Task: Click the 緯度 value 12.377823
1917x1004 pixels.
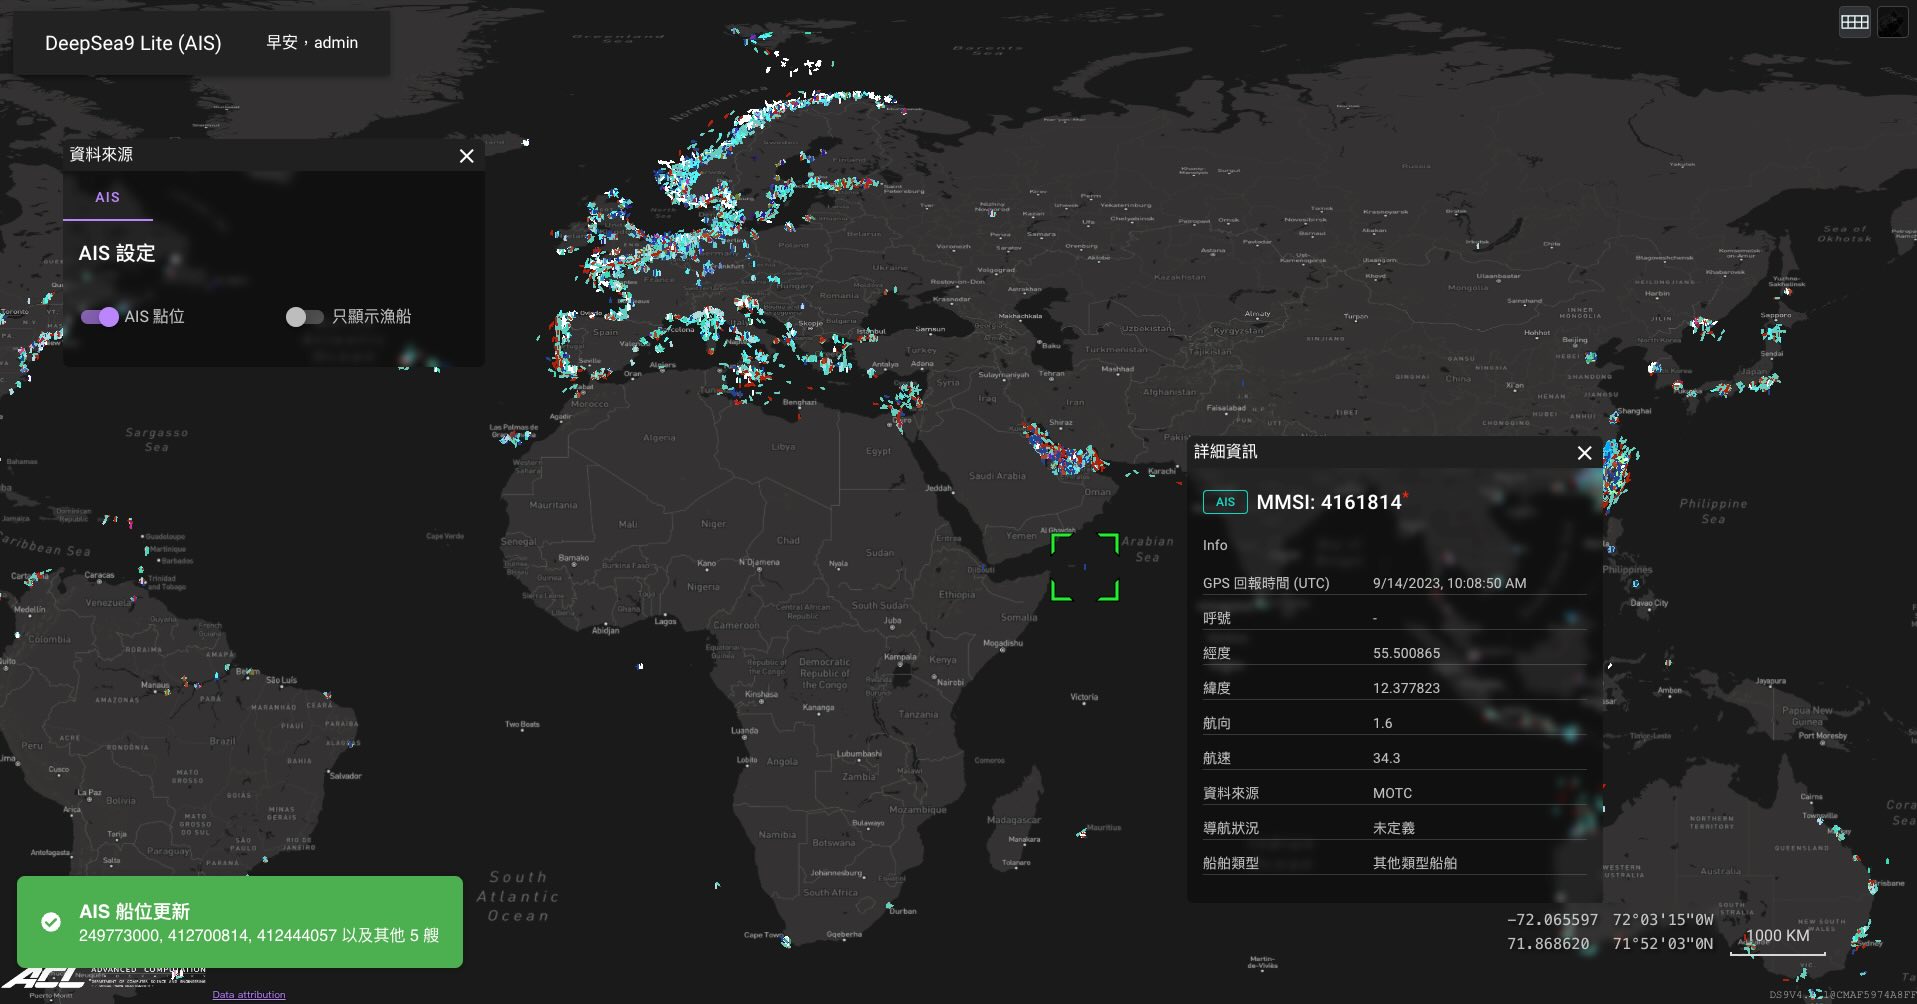Action: click(x=1406, y=688)
